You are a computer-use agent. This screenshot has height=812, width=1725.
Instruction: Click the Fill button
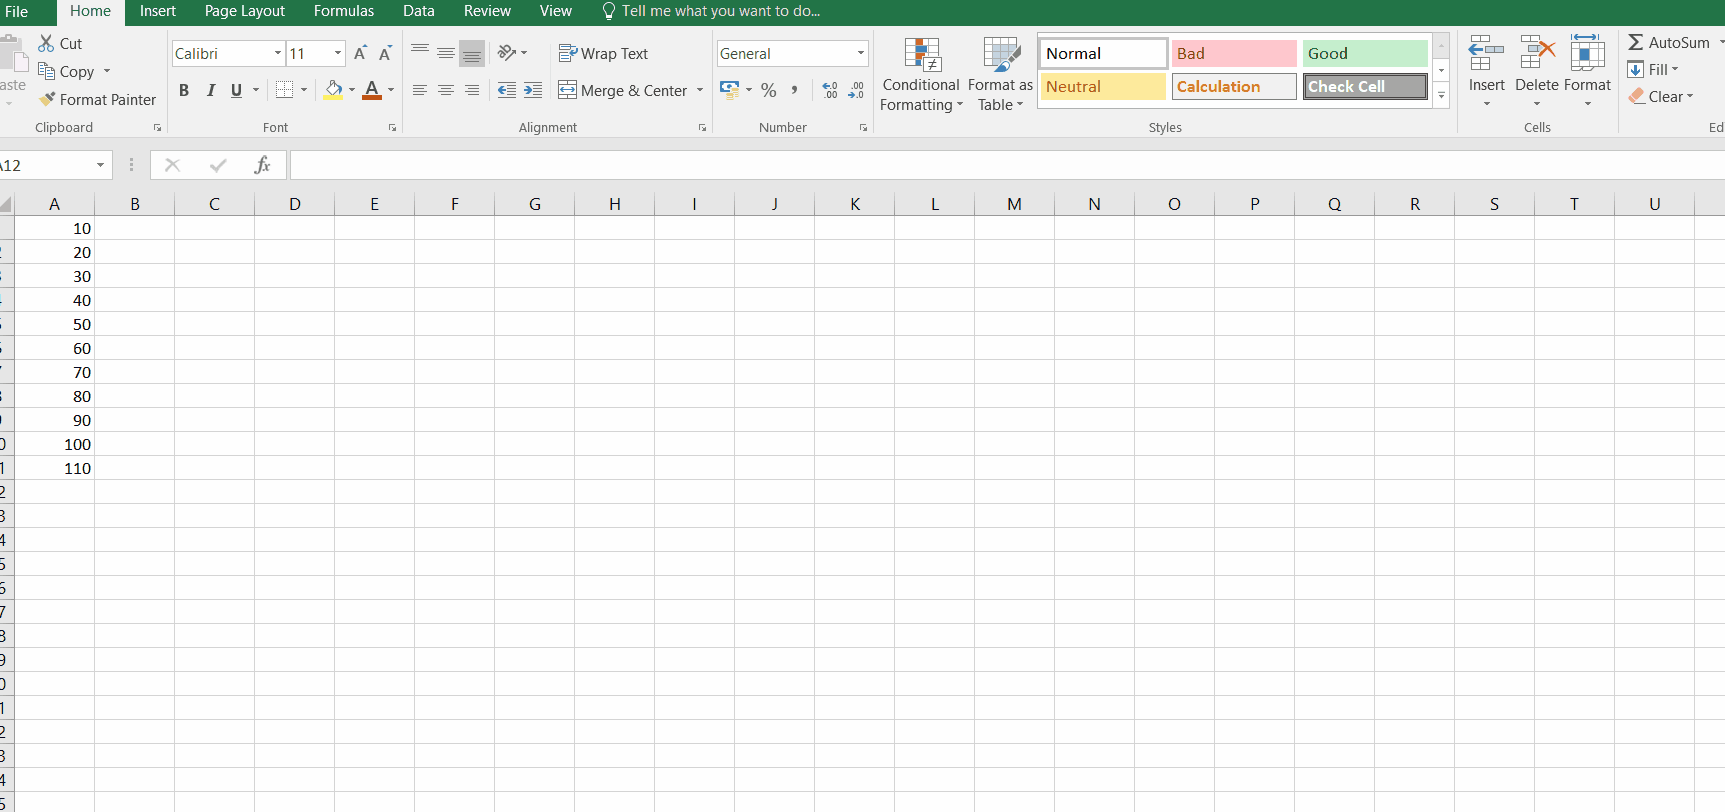coord(1653,69)
